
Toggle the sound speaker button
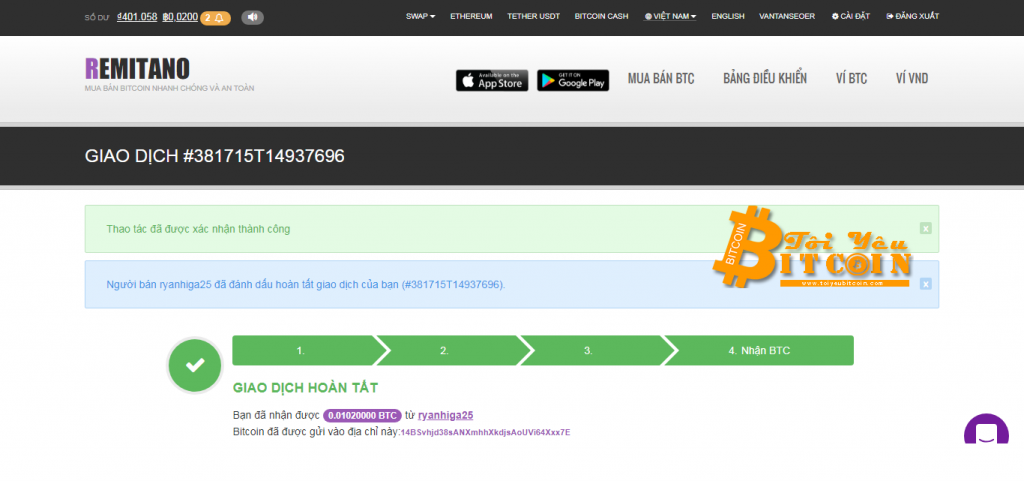[x=253, y=17]
